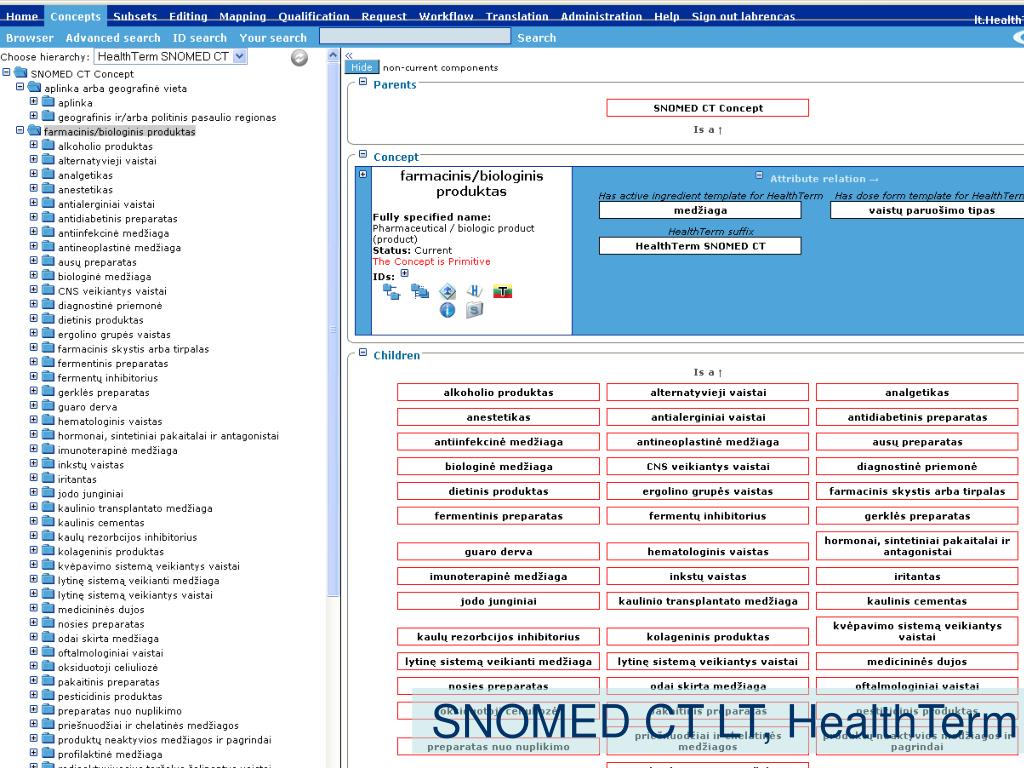Click the blue H icon in concept box
The height and width of the screenshot is (768, 1024).
475,291
